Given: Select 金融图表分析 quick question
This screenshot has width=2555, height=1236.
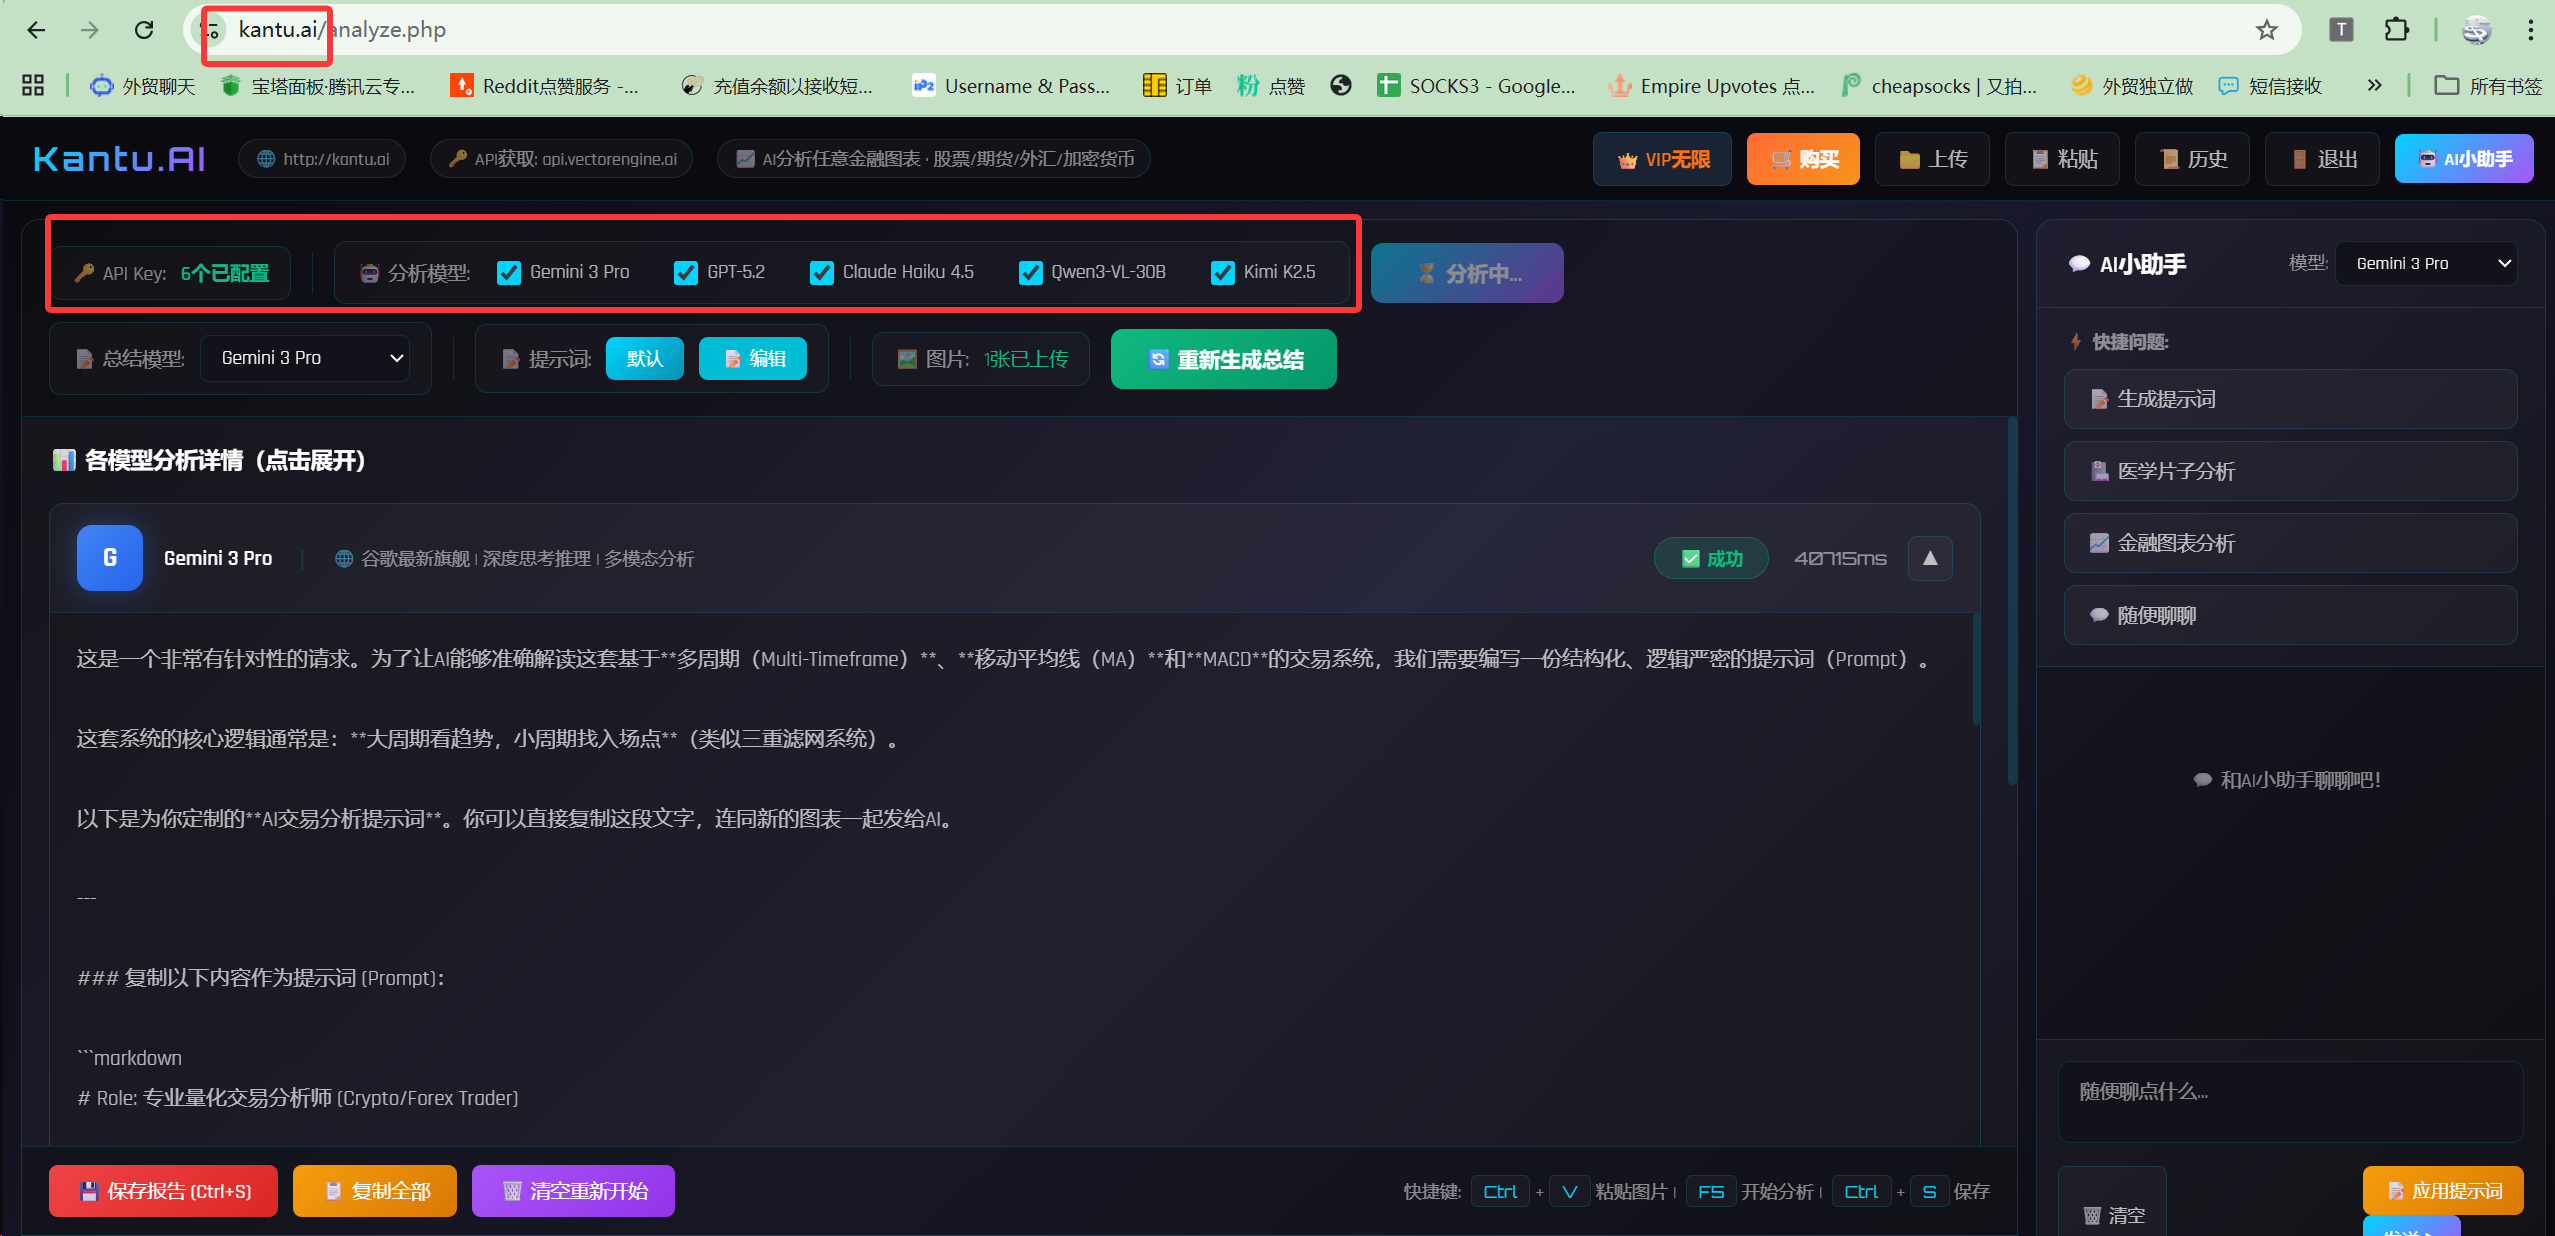Looking at the screenshot, I should (2290, 543).
